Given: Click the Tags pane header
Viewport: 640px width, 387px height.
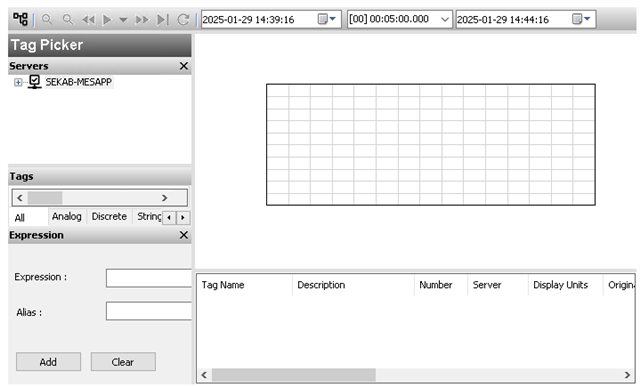Looking at the screenshot, I should (x=100, y=176).
